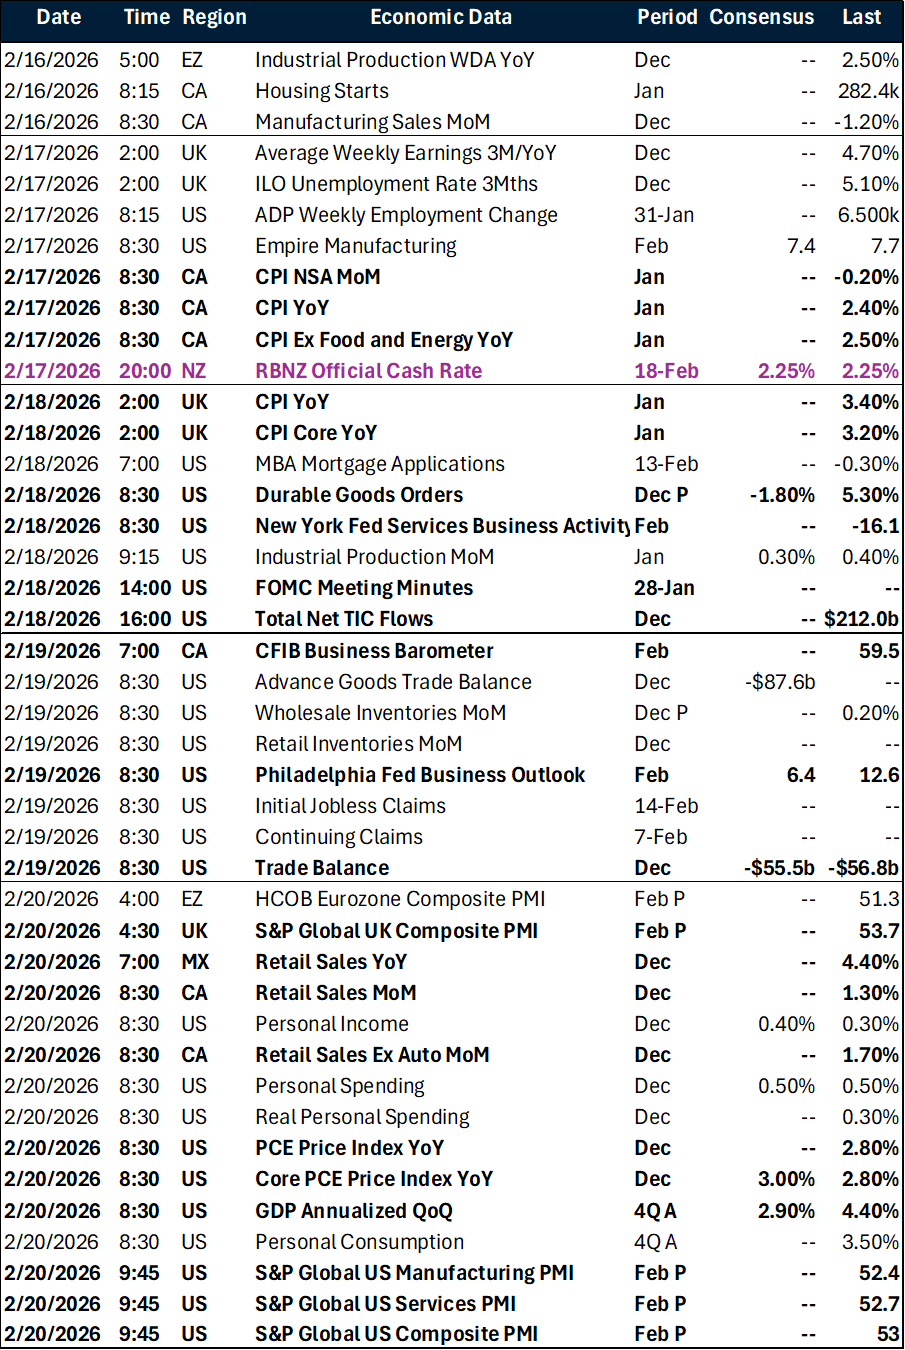
Task: Click the Empire Manufacturing row
Action: pyautogui.click(x=355, y=245)
